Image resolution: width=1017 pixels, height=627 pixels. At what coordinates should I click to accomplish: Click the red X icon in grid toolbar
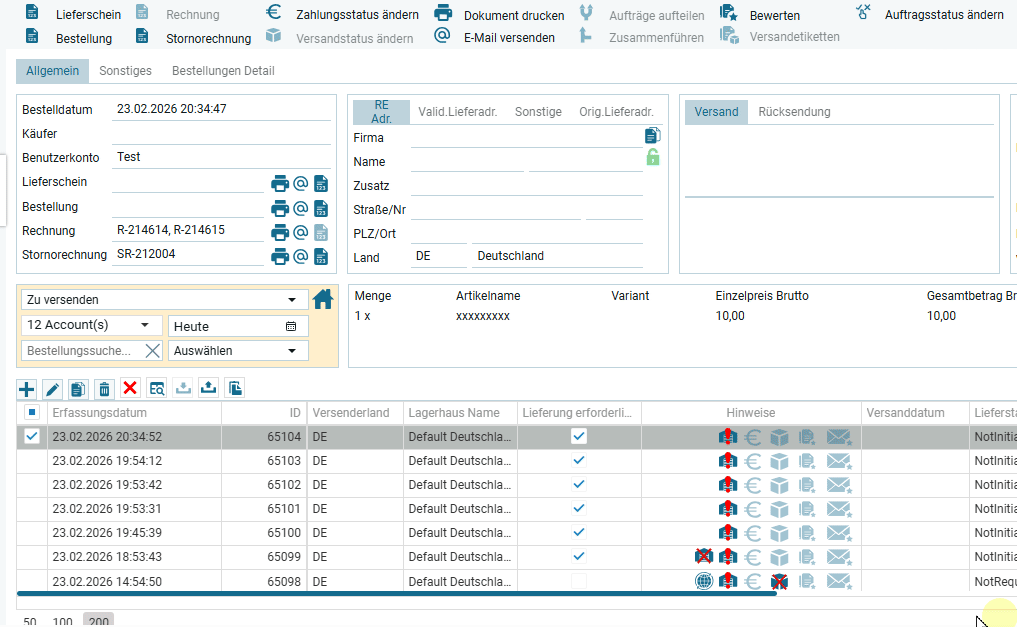[130, 388]
